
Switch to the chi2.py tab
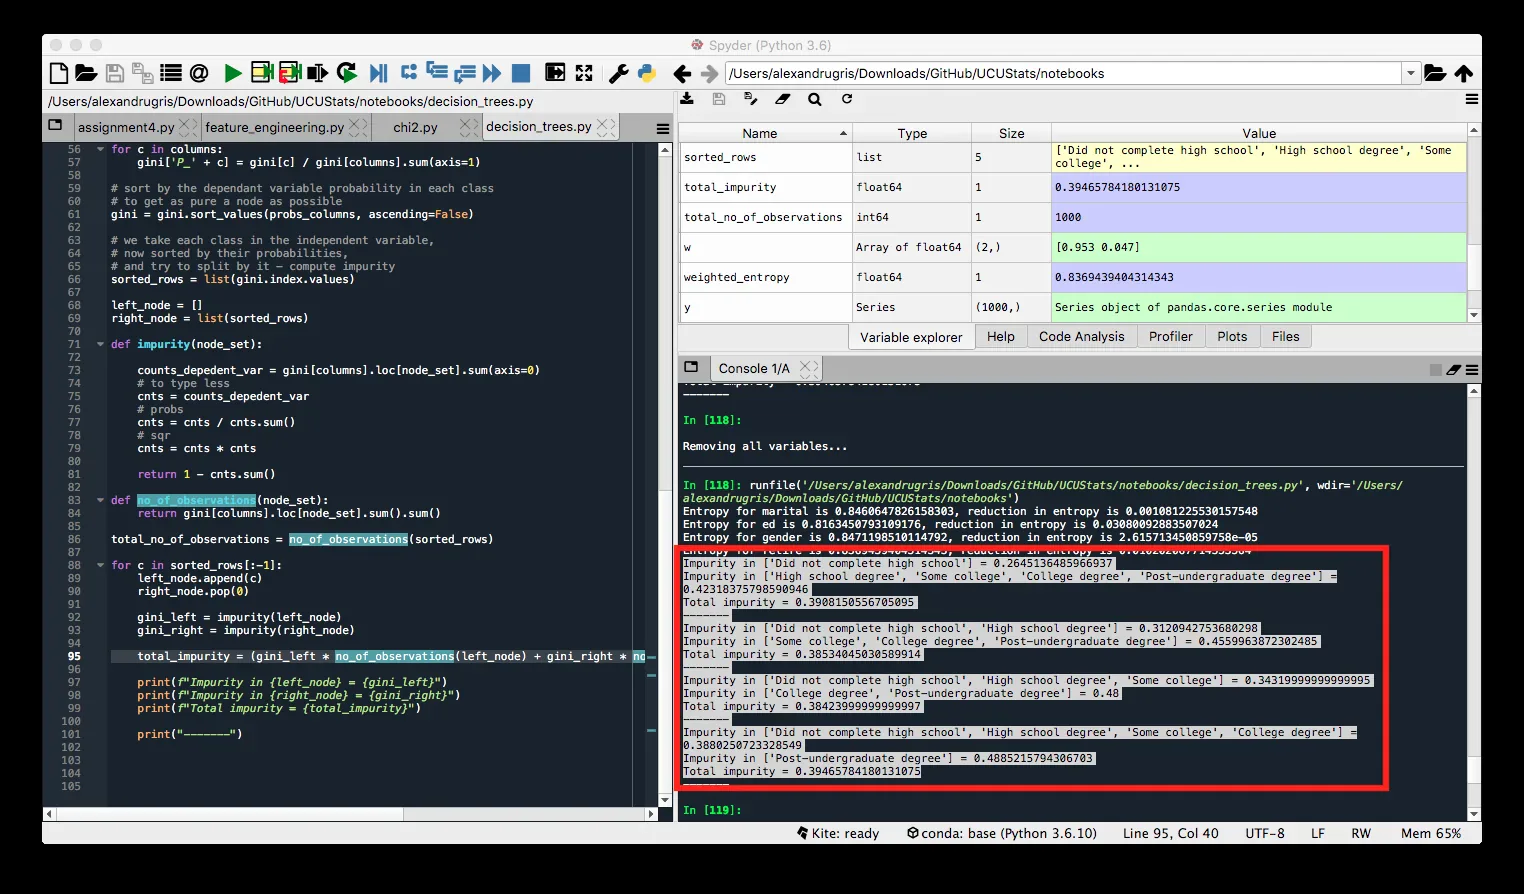pyautogui.click(x=415, y=127)
